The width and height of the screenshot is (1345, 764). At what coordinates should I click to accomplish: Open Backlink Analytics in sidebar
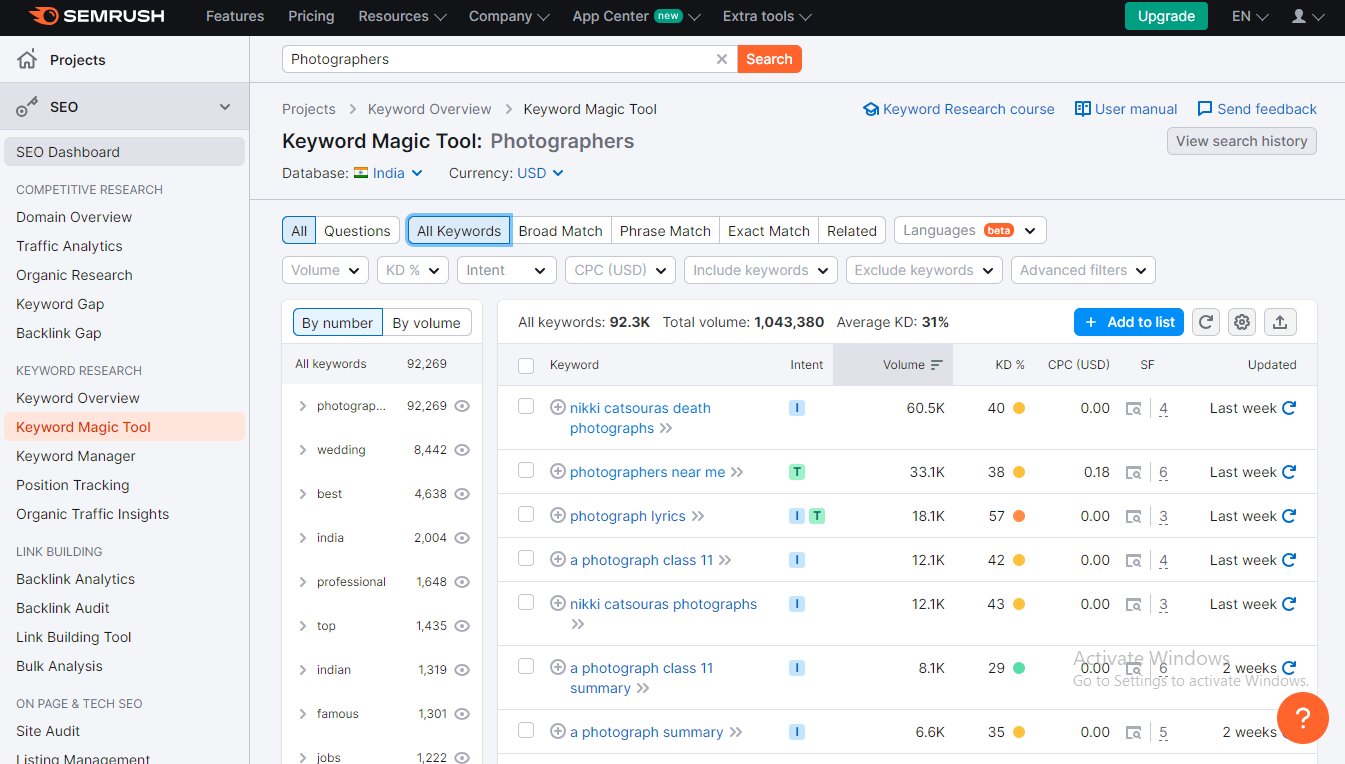[75, 579]
